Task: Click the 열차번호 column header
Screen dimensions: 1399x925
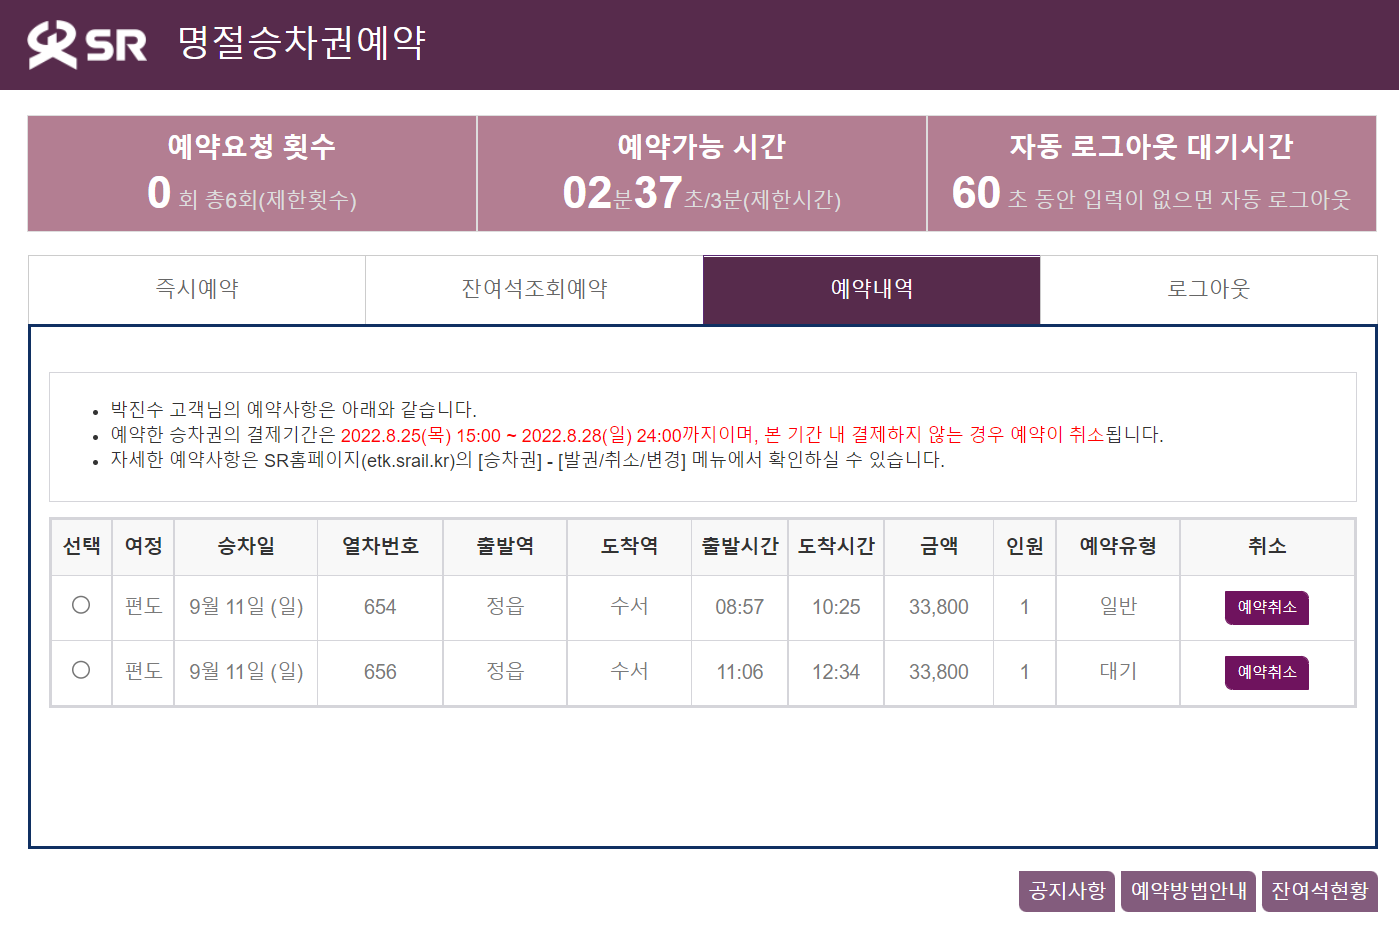Action: [380, 546]
